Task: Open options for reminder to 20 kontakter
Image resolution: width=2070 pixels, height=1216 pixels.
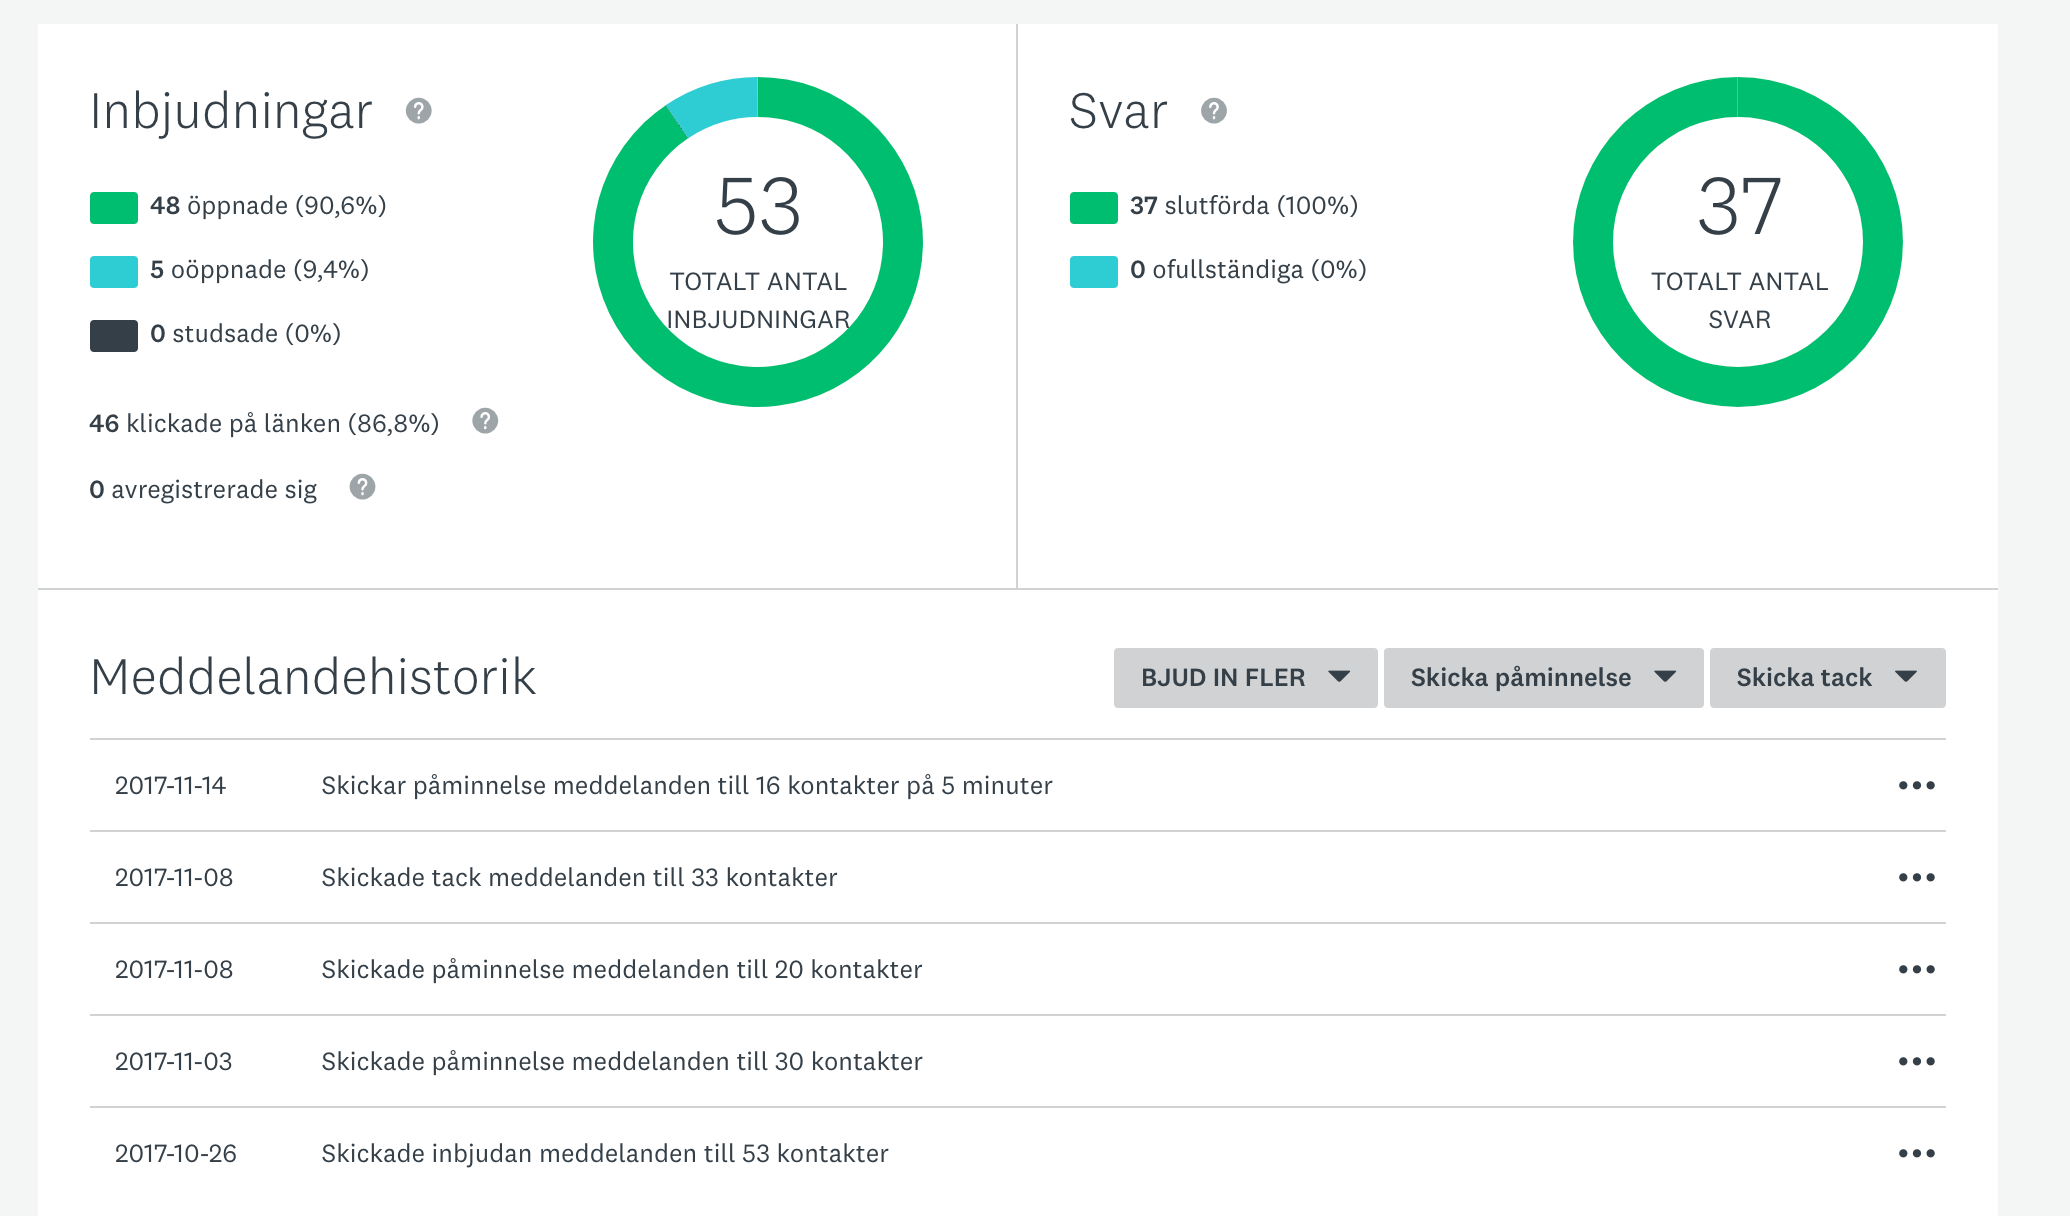Action: 1916,969
